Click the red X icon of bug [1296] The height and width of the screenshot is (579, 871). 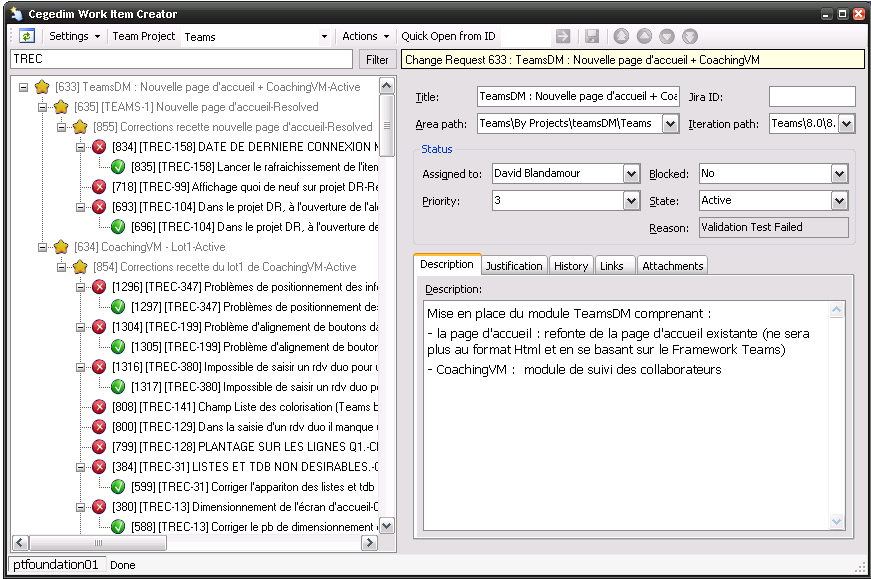pos(99,287)
